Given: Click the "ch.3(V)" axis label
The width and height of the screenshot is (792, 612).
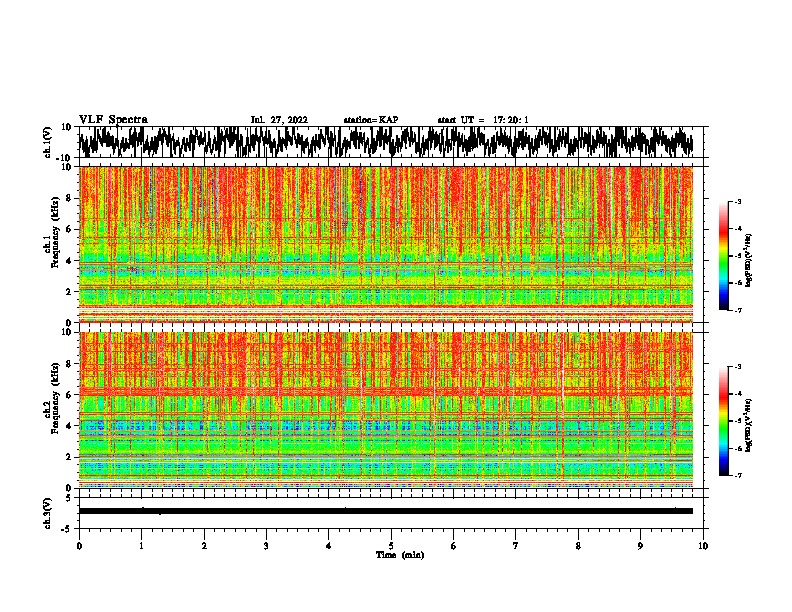Looking at the screenshot, I should click(x=48, y=513).
